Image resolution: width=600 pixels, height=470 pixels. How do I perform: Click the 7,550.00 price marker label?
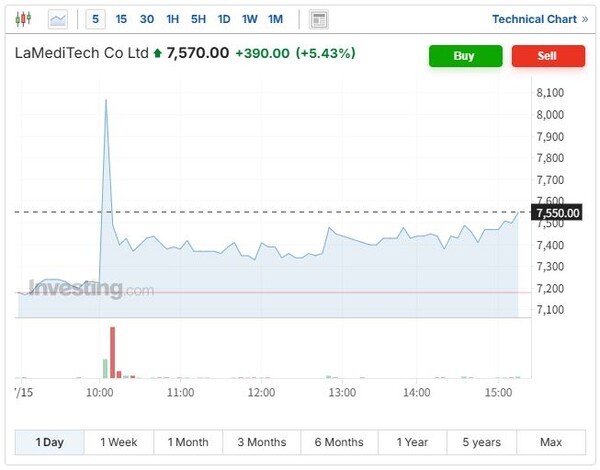pyautogui.click(x=558, y=213)
